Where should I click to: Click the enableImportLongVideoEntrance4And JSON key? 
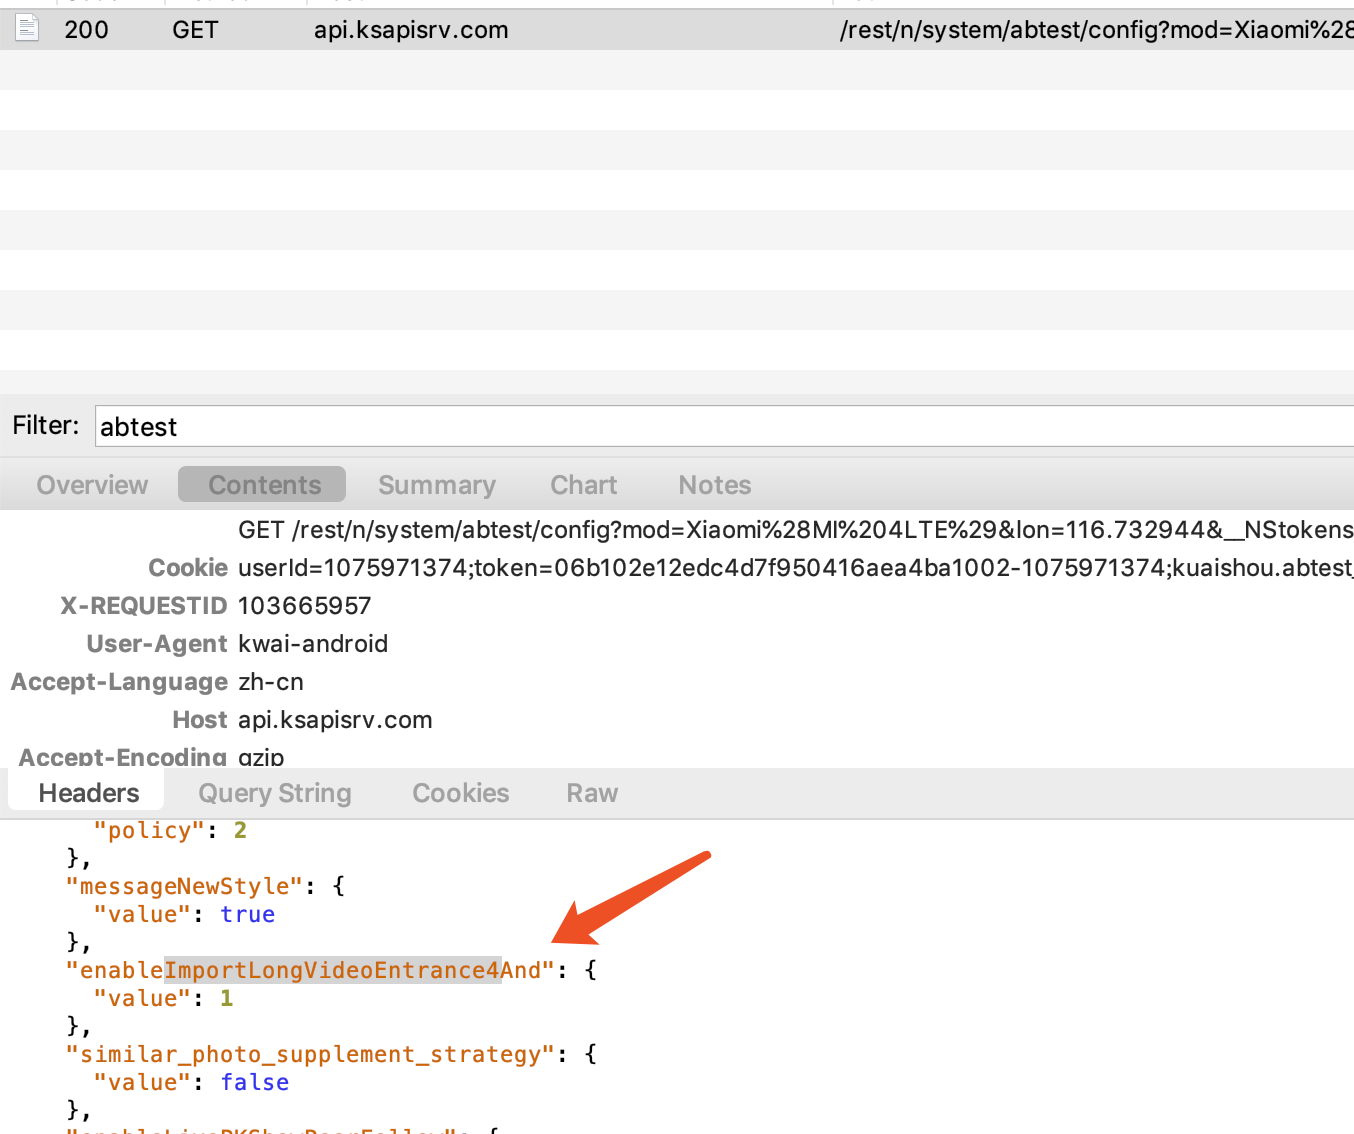click(x=310, y=970)
